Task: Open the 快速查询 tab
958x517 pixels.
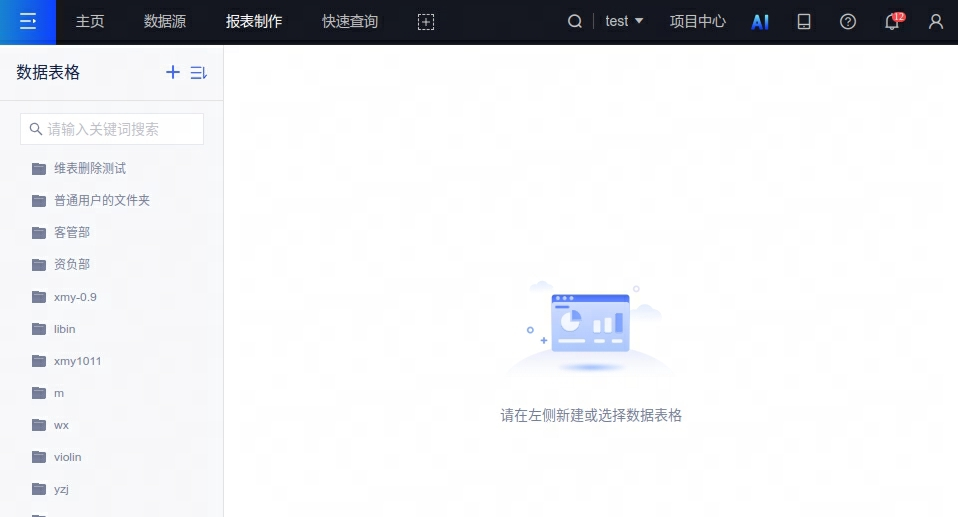Action: [x=350, y=22]
